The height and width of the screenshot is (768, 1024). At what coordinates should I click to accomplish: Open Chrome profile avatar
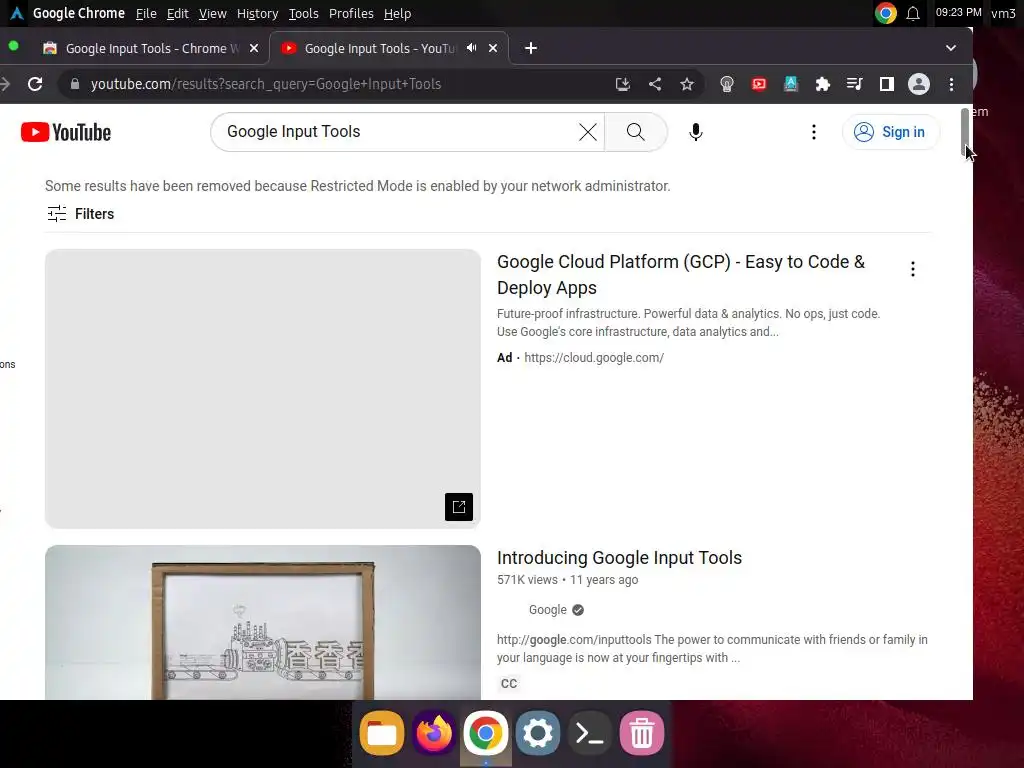click(918, 84)
